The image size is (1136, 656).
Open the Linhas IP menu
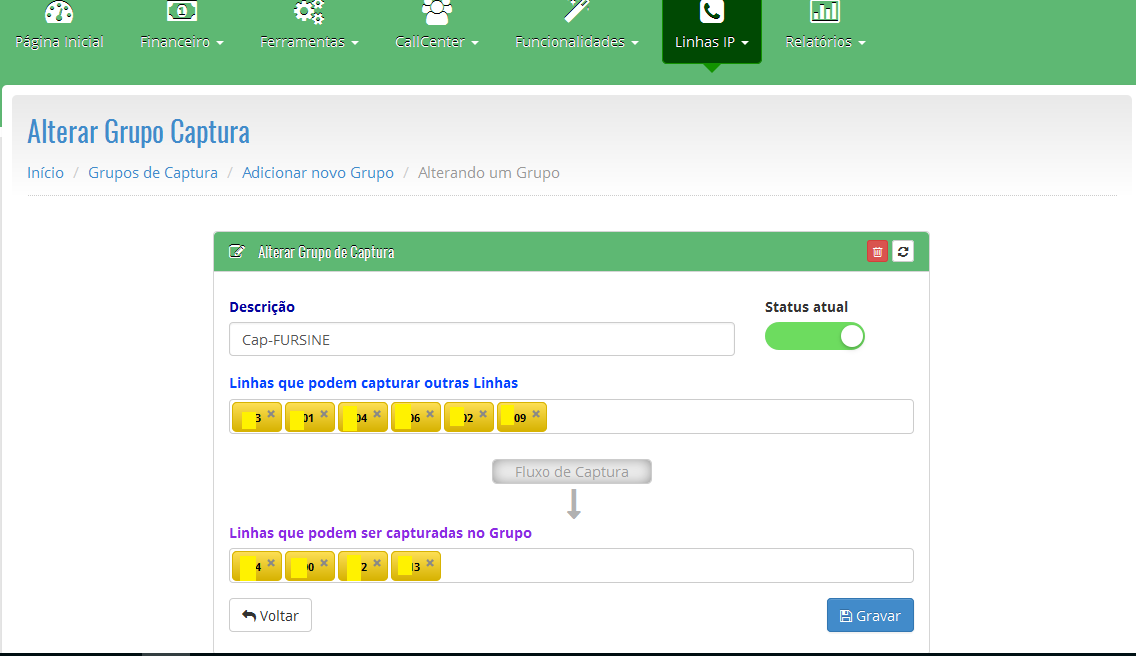point(711,42)
